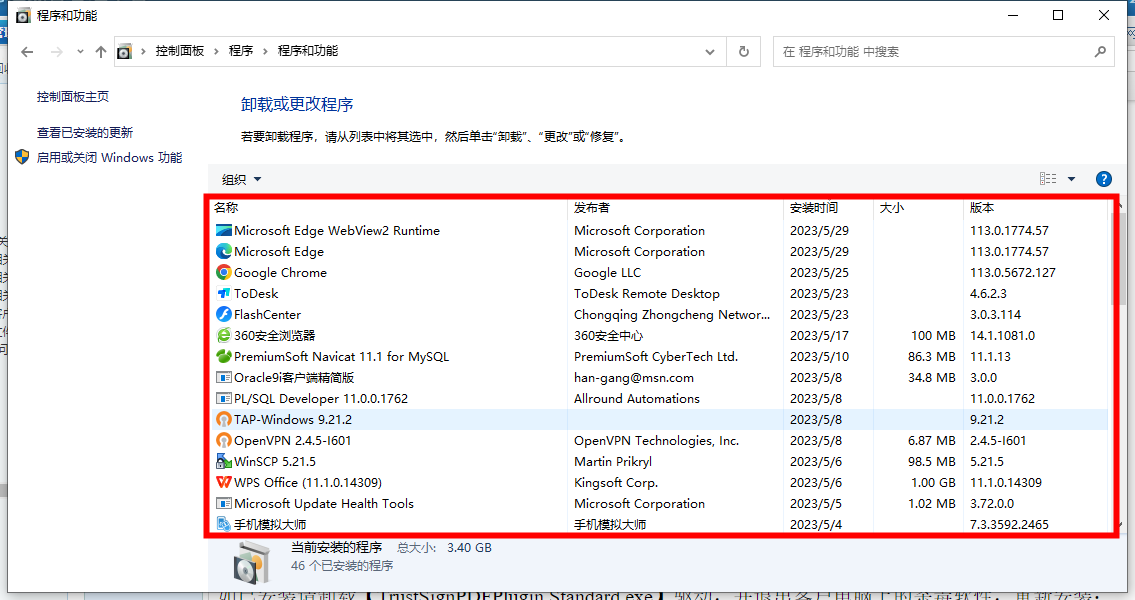Screen dimensions: 1135x600
Task: Select the WinSCP 5.21.5 name
Action: click(275, 462)
